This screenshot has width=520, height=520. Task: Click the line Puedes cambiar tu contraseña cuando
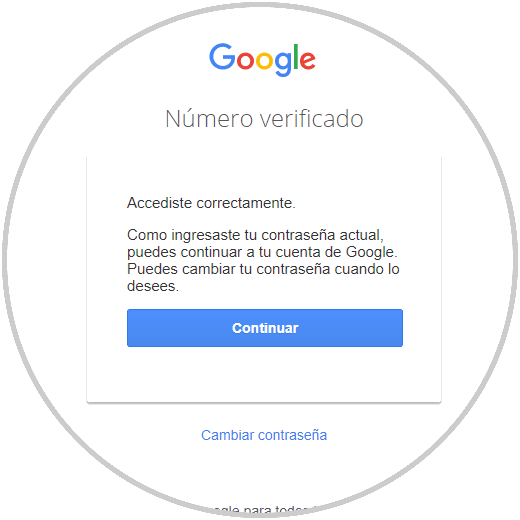click(263, 269)
